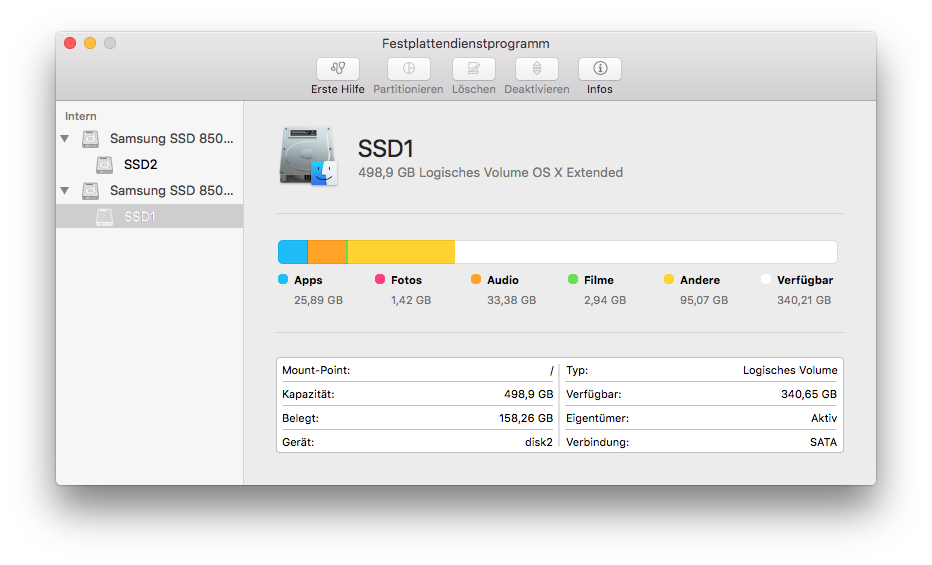This screenshot has width=932, height=565.
Task: Click the Verbindung value SATA
Action: (823, 442)
